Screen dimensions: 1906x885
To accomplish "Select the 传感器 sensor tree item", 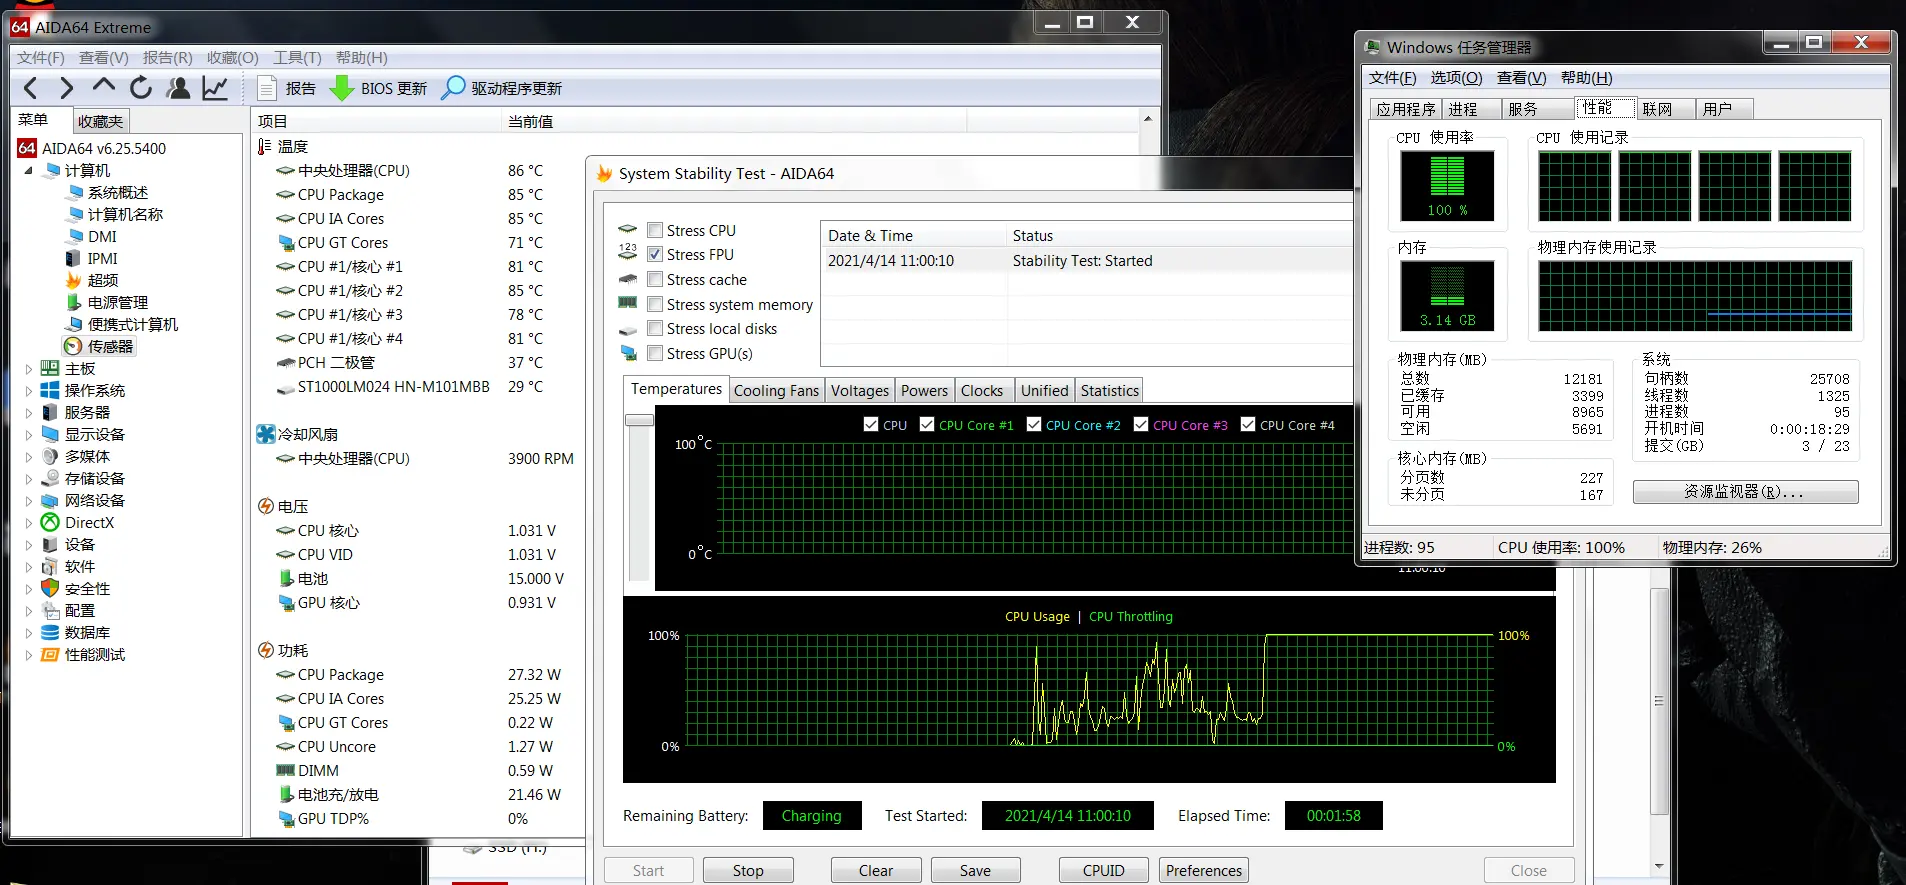I will tap(100, 346).
